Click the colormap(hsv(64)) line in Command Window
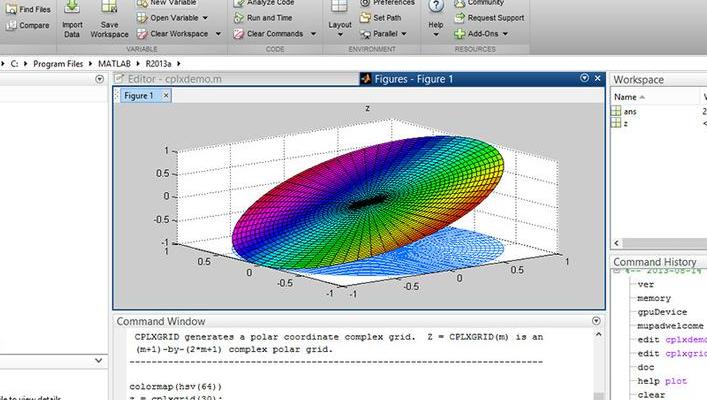Viewport: 707px width, 400px height. tap(175, 386)
